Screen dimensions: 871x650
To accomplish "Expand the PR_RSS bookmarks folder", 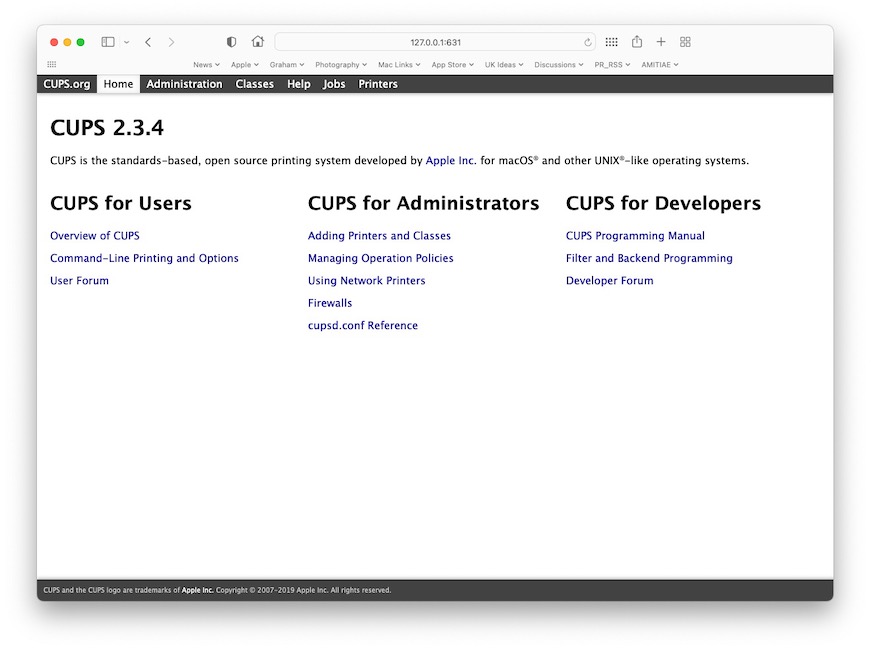I will (613, 65).
